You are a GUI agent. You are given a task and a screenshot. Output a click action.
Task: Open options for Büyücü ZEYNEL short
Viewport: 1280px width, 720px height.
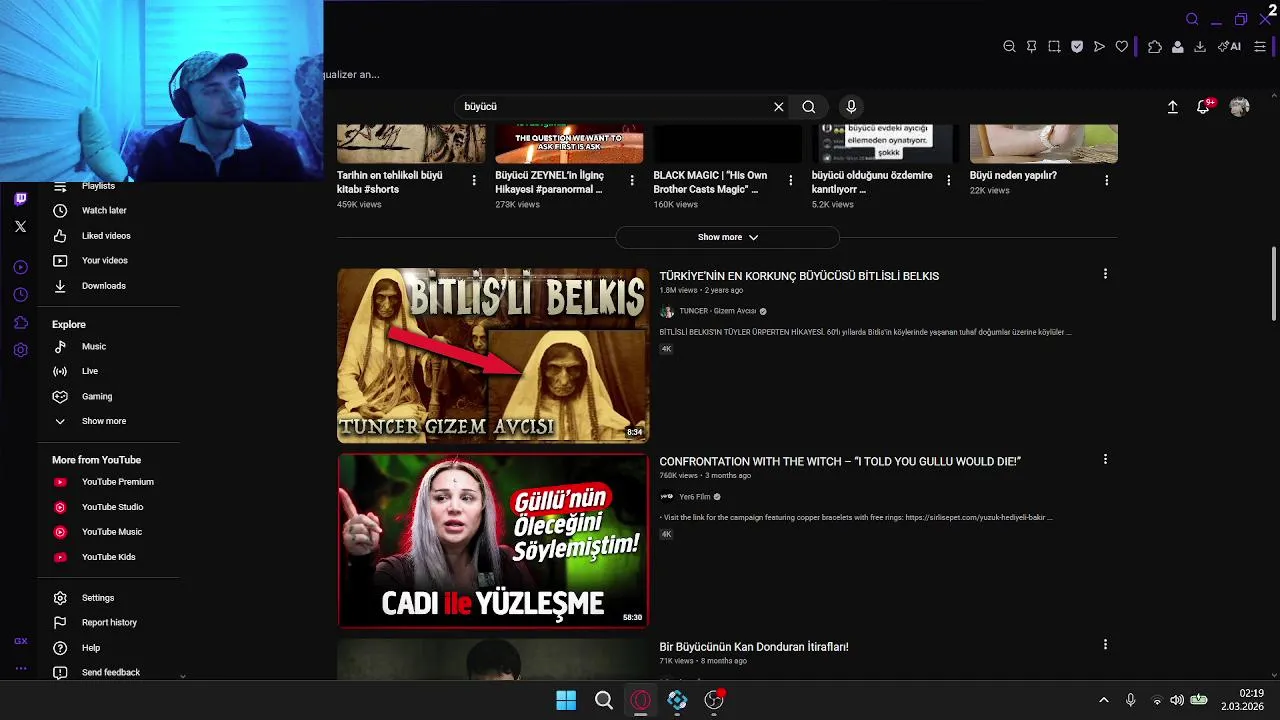click(x=632, y=181)
